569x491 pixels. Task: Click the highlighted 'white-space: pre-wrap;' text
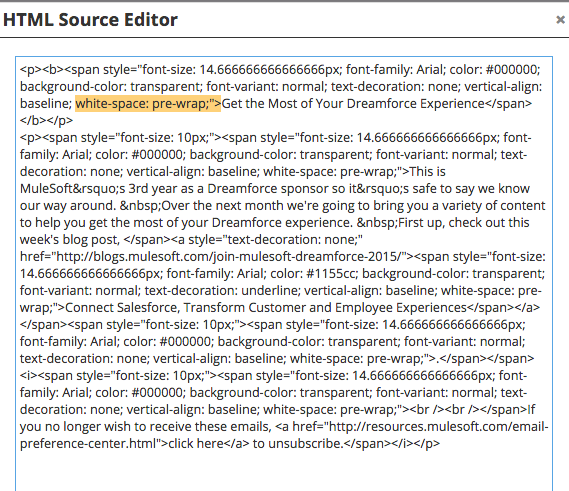148,104
